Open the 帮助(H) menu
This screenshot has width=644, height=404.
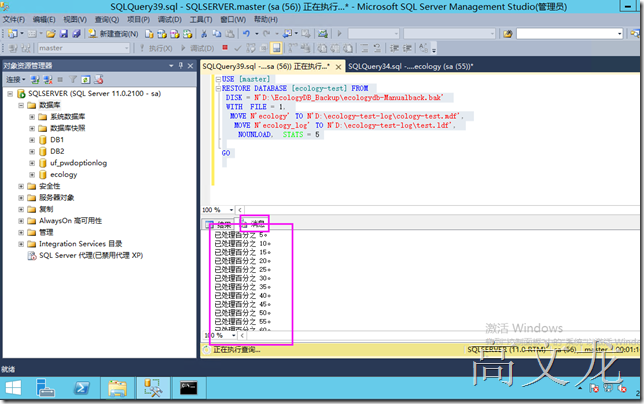click(266, 19)
